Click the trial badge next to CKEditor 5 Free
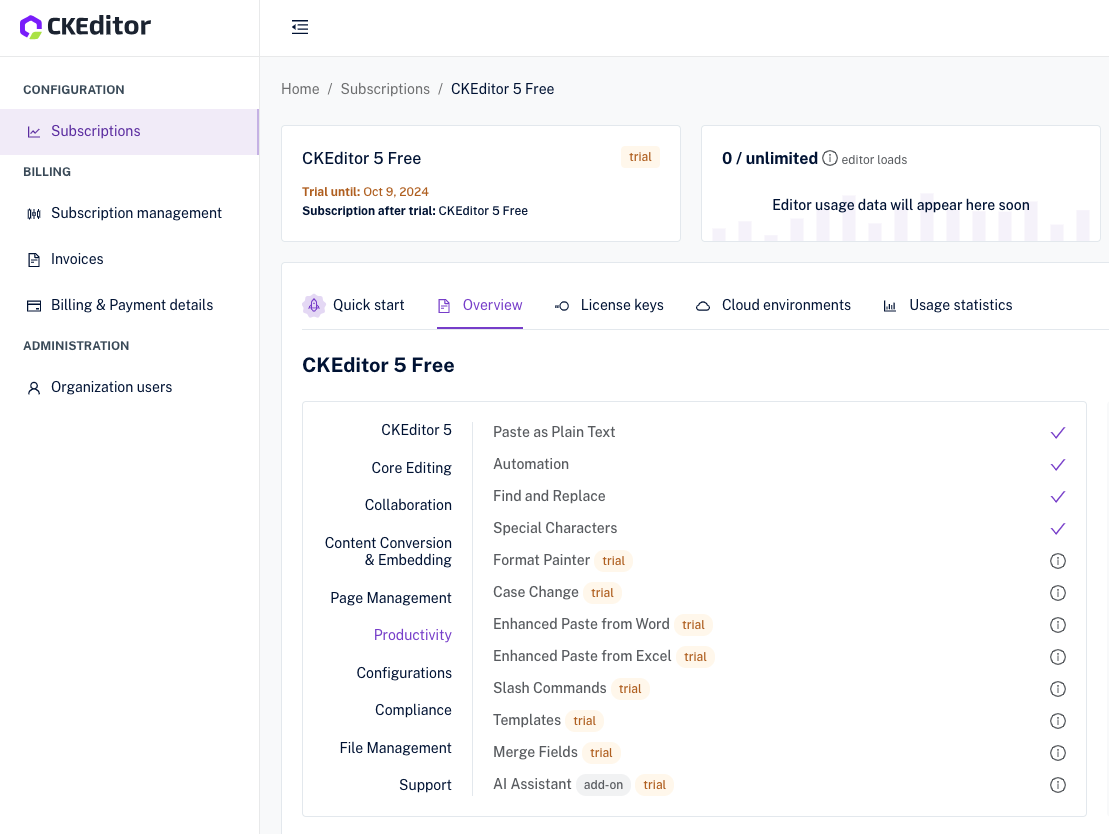This screenshot has width=1109, height=834. (640, 157)
